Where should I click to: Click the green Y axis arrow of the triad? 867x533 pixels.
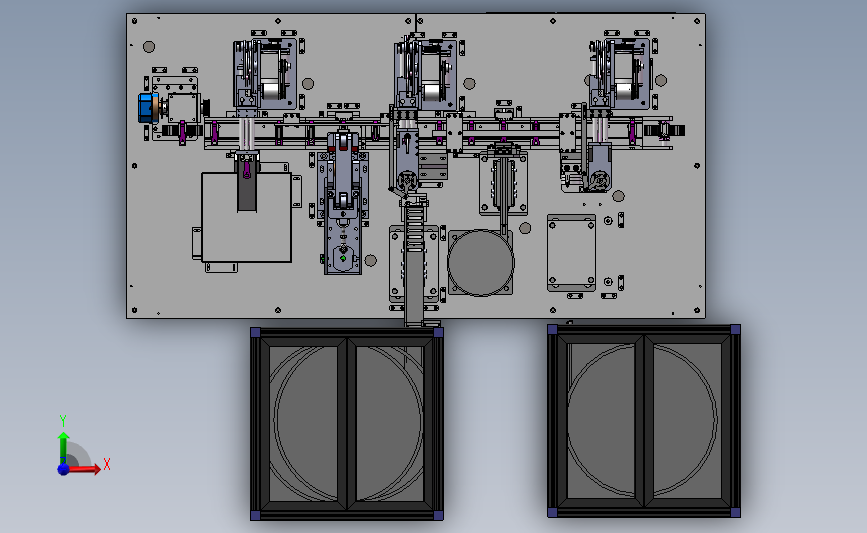click(x=64, y=448)
